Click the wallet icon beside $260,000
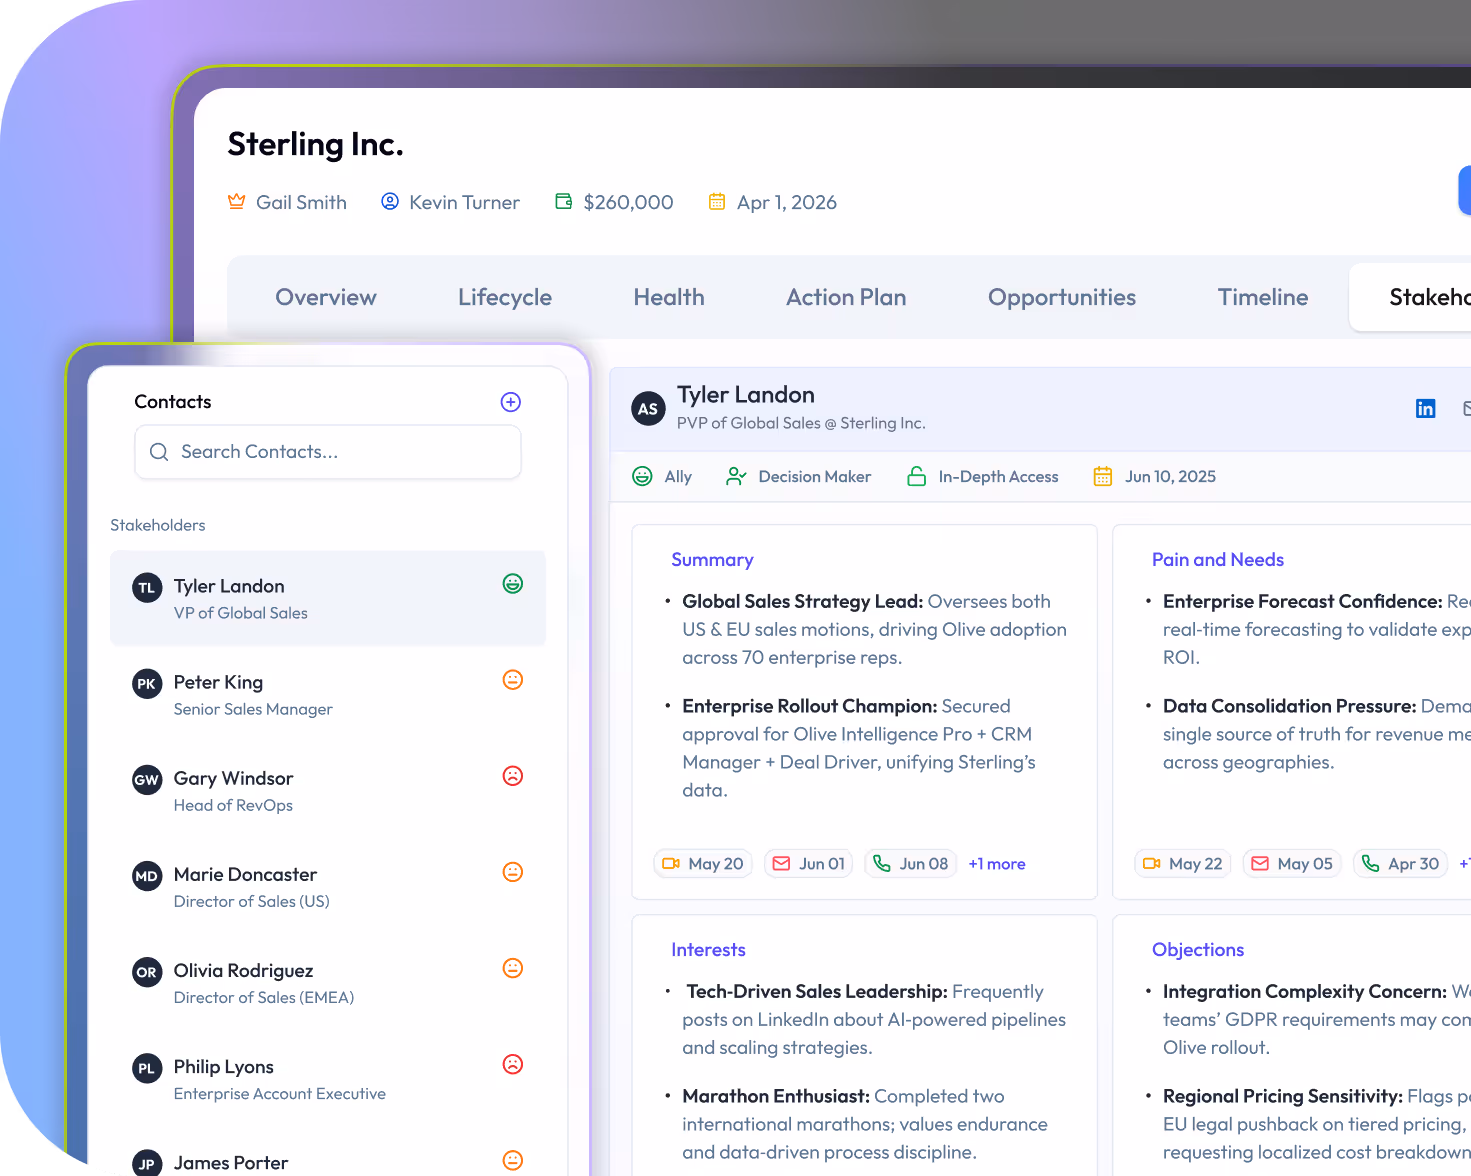 coord(564,202)
